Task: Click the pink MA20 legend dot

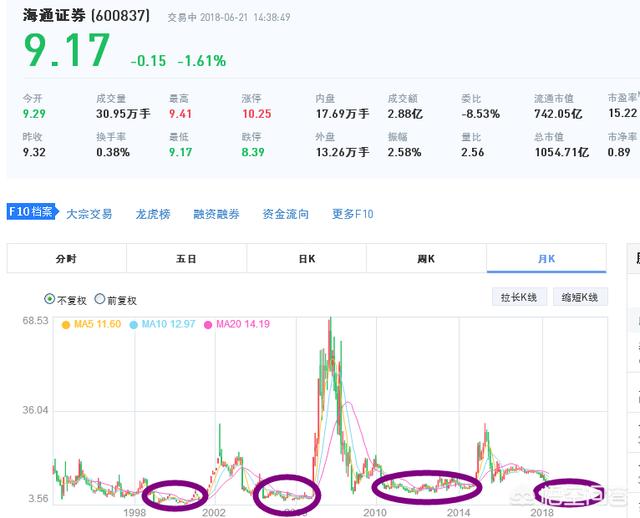Action: (209, 325)
